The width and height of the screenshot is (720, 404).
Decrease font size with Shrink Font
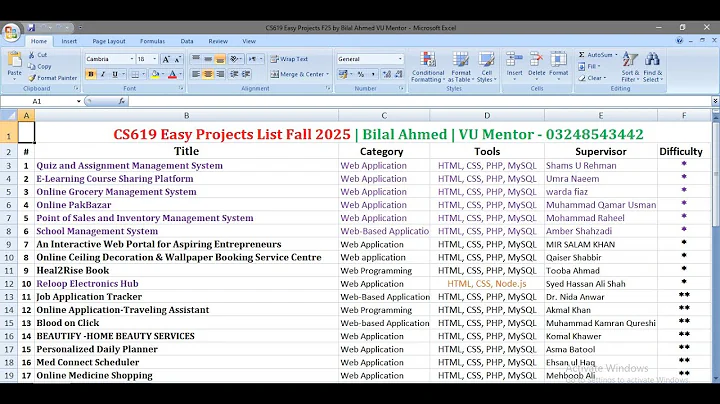(x=178, y=59)
